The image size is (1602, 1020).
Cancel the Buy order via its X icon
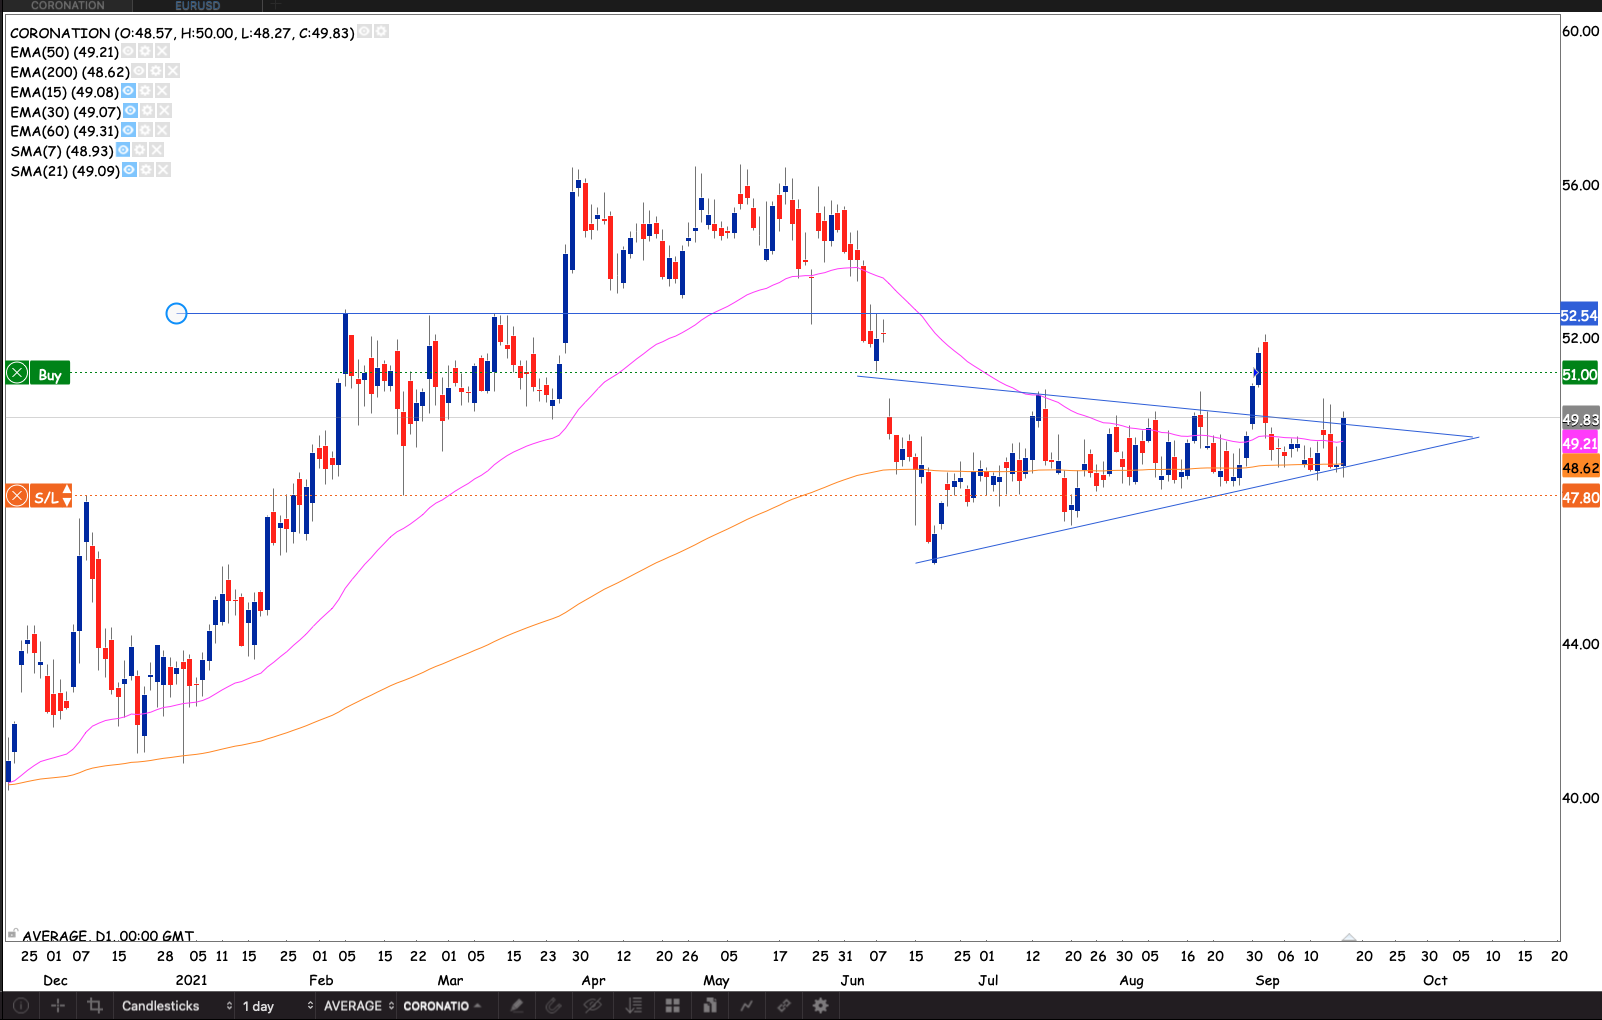click(17, 374)
